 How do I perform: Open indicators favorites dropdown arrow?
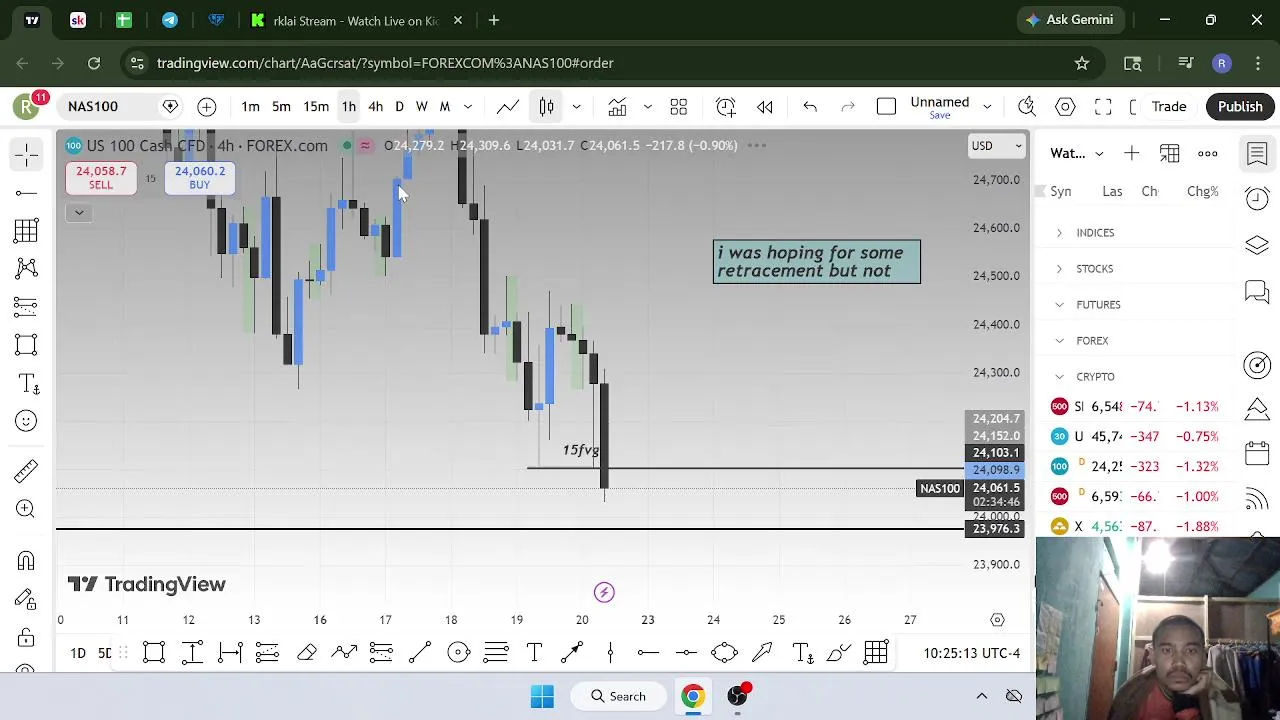click(x=647, y=106)
